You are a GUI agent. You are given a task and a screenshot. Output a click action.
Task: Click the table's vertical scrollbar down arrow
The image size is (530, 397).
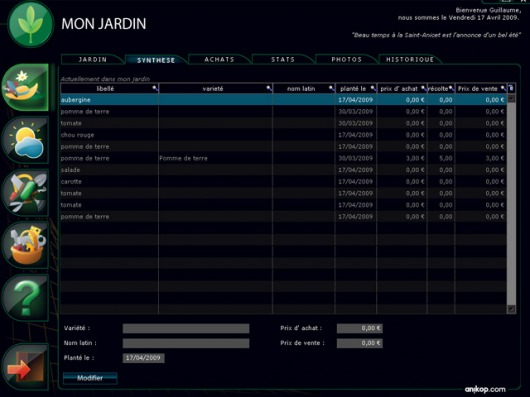point(511,309)
